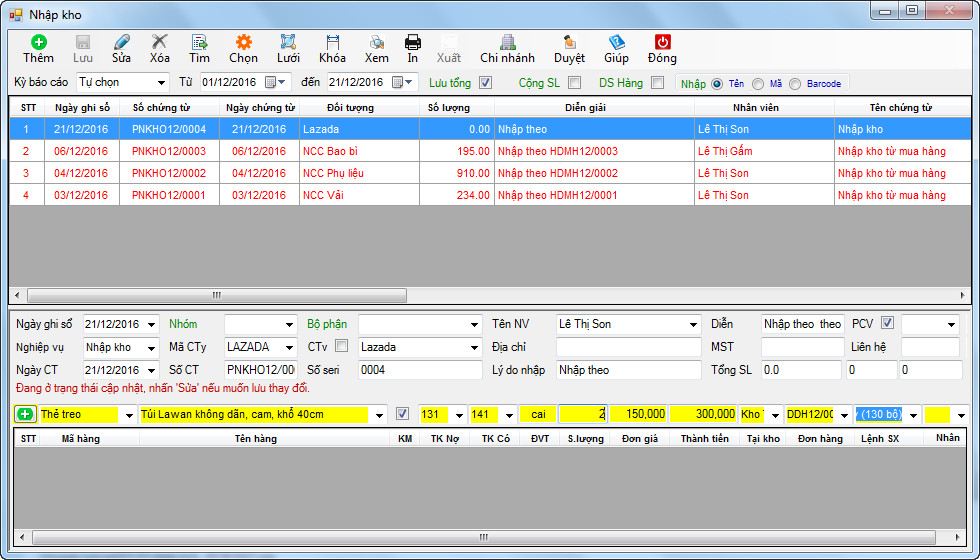Click the Lý do nhập field
Viewport: 980px width, 560px height.
[x=629, y=369]
